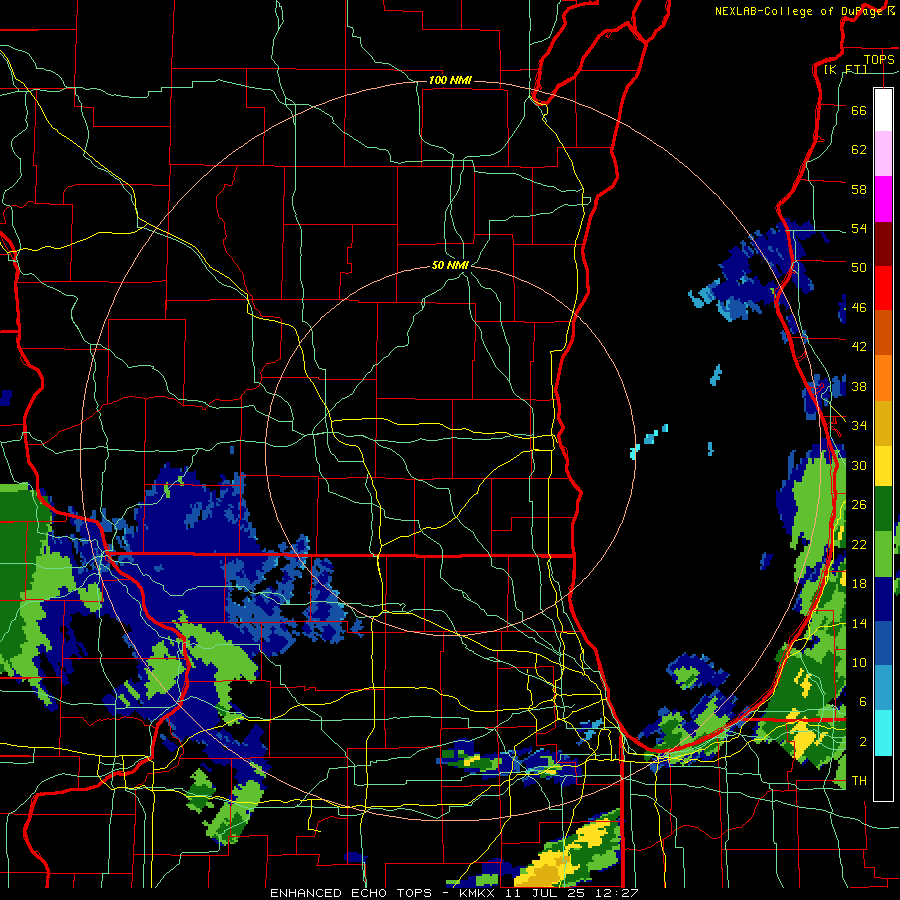
Task: Click the magenta legend swatch
Action: (x=883, y=199)
